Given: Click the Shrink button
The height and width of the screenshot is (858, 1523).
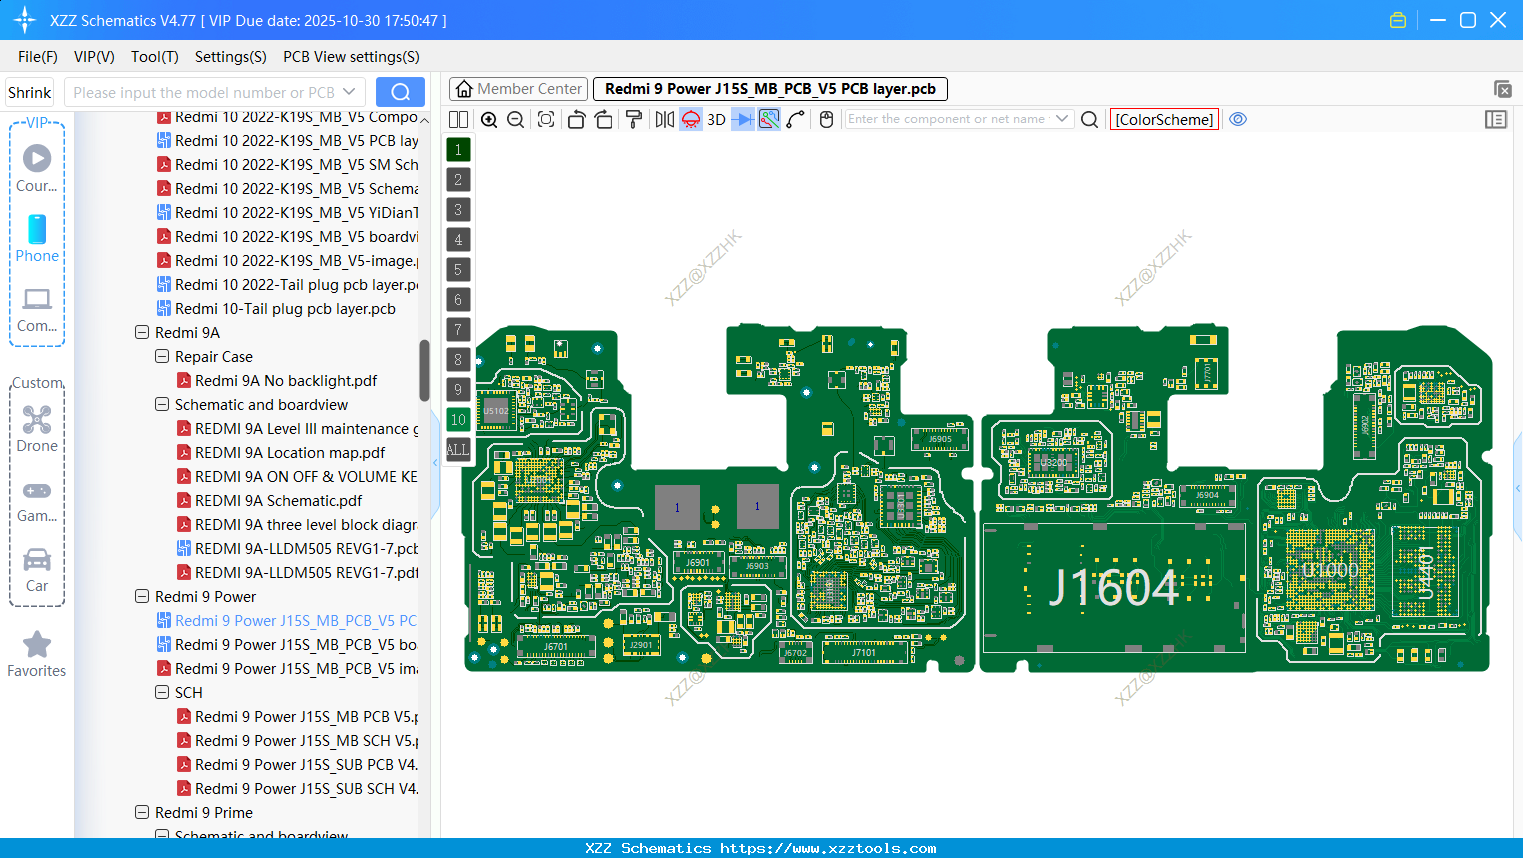Looking at the screenshot, I should pos(30,93).
